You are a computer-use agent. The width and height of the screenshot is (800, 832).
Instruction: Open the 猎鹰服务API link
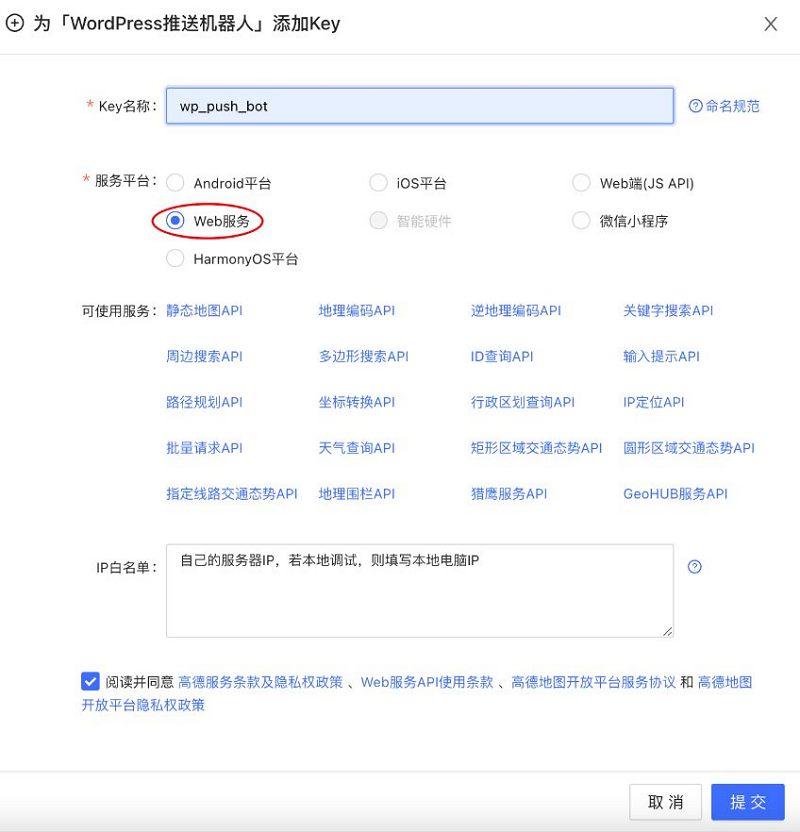pos(509,493)
